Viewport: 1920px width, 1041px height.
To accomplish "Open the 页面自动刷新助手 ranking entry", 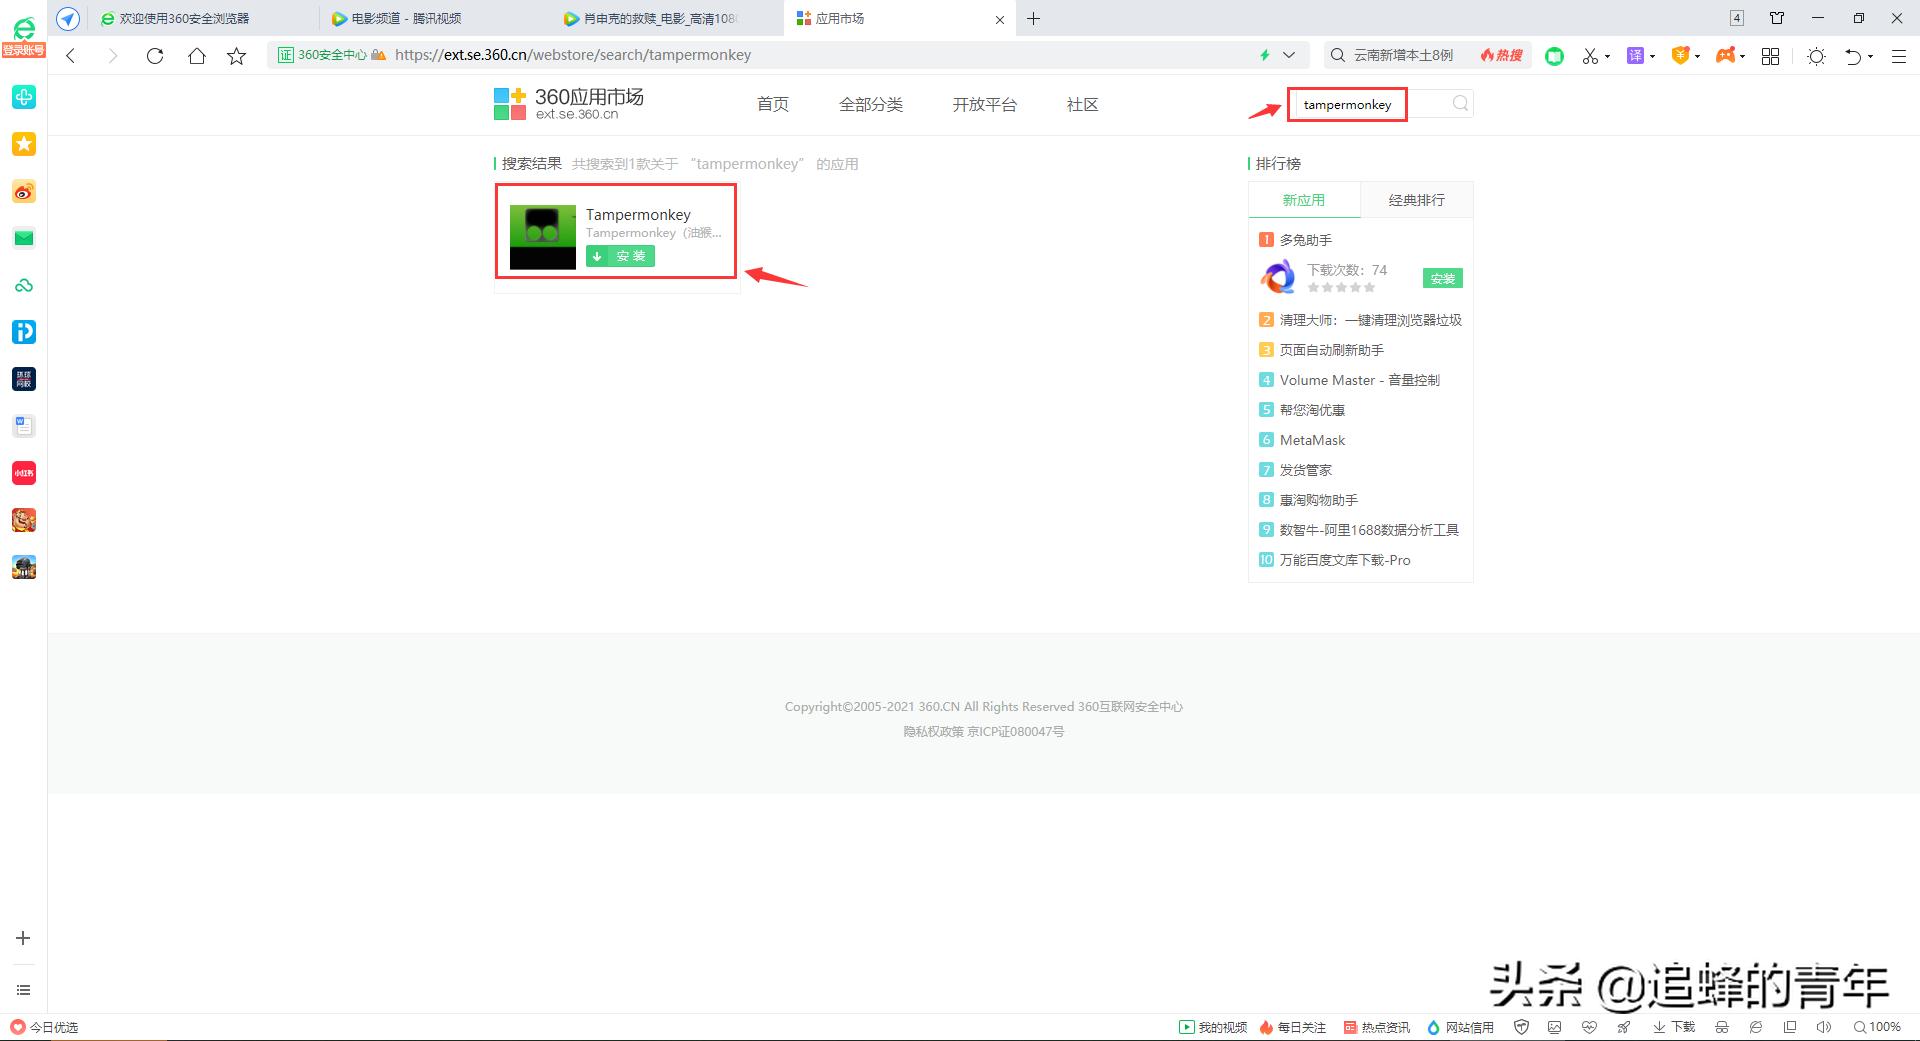I will pos(1332,350).
